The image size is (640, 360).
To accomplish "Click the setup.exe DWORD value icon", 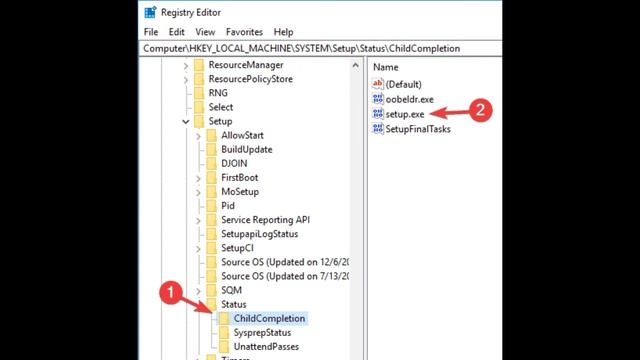I will 378,114.
